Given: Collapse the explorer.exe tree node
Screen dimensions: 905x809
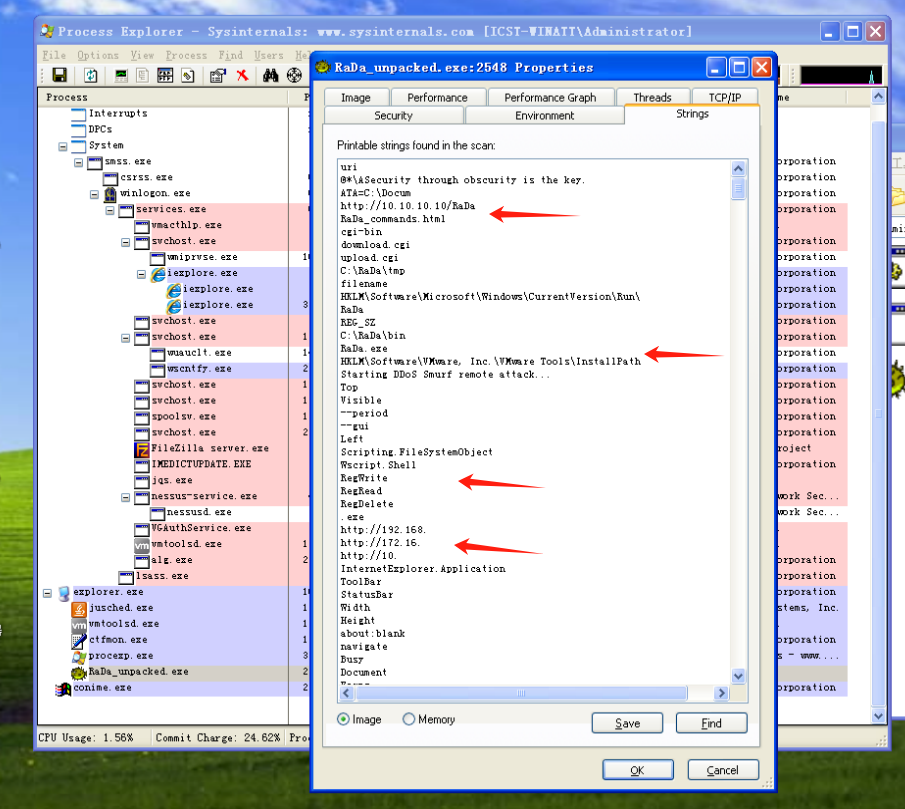Looking at the screenshot, I should pos(47,593).
